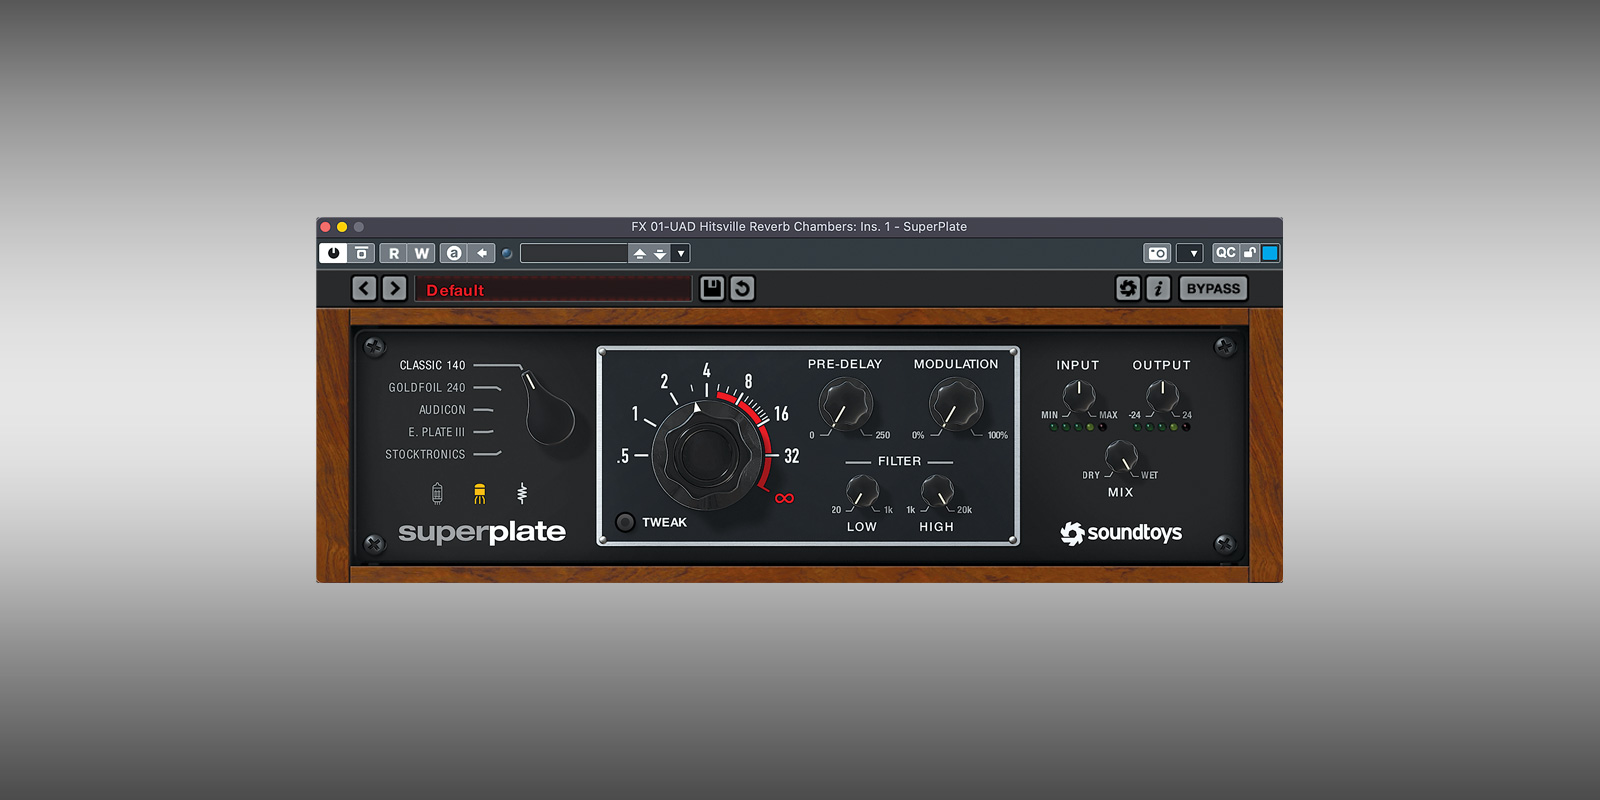This screenshot has height=800, width=1600.
Task: Open the Default preset name display
Action: [553, 289]
